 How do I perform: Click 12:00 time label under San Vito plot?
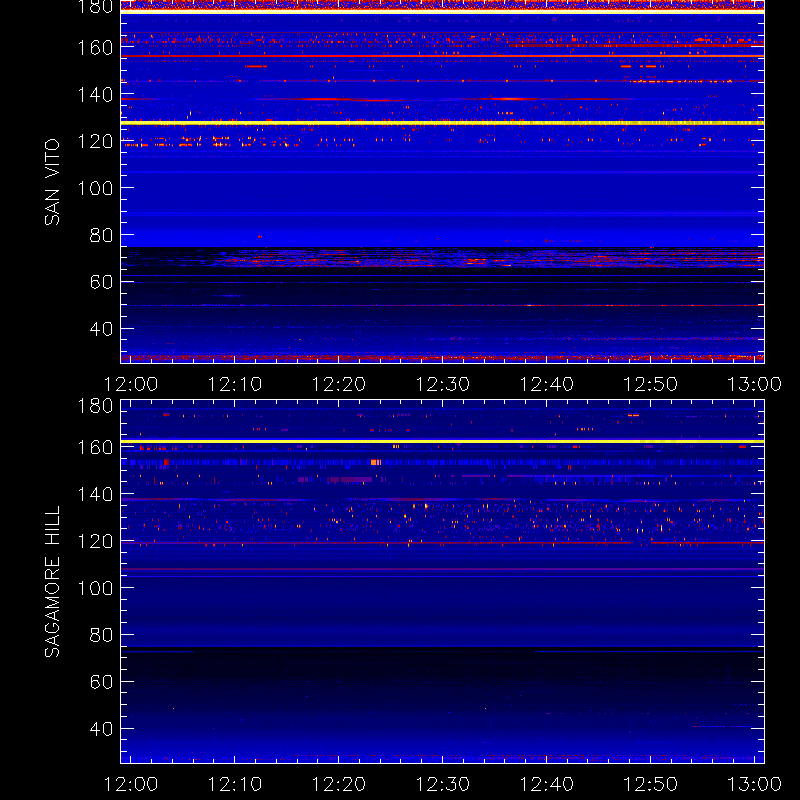coord(131,384)
